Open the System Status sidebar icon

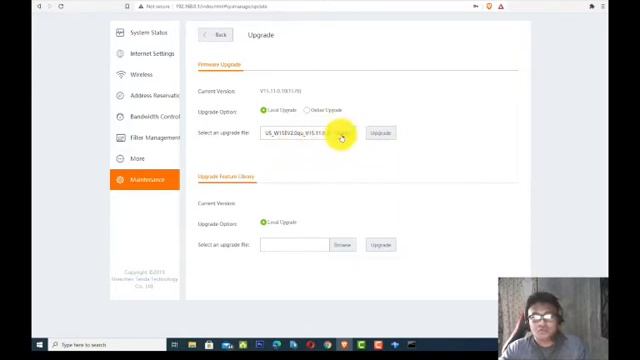click(x=120, y=33)
